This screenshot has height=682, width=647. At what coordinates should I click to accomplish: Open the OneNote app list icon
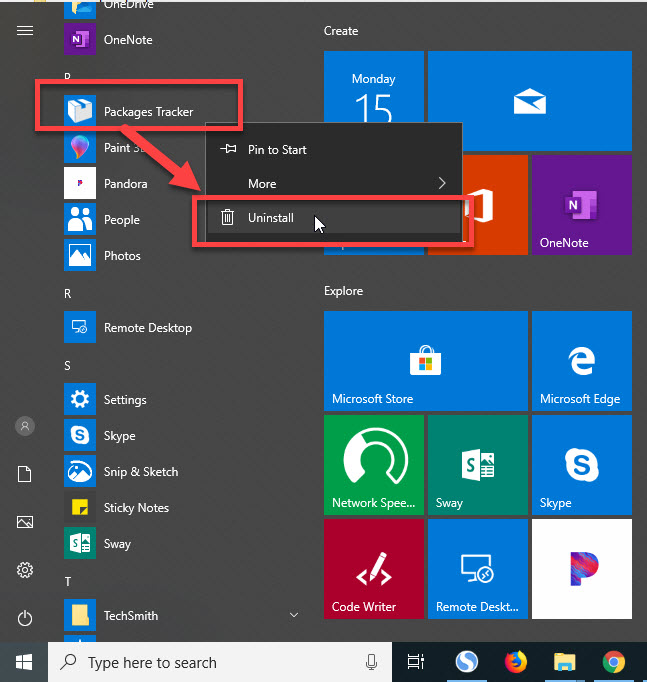[x=80, y=39]
